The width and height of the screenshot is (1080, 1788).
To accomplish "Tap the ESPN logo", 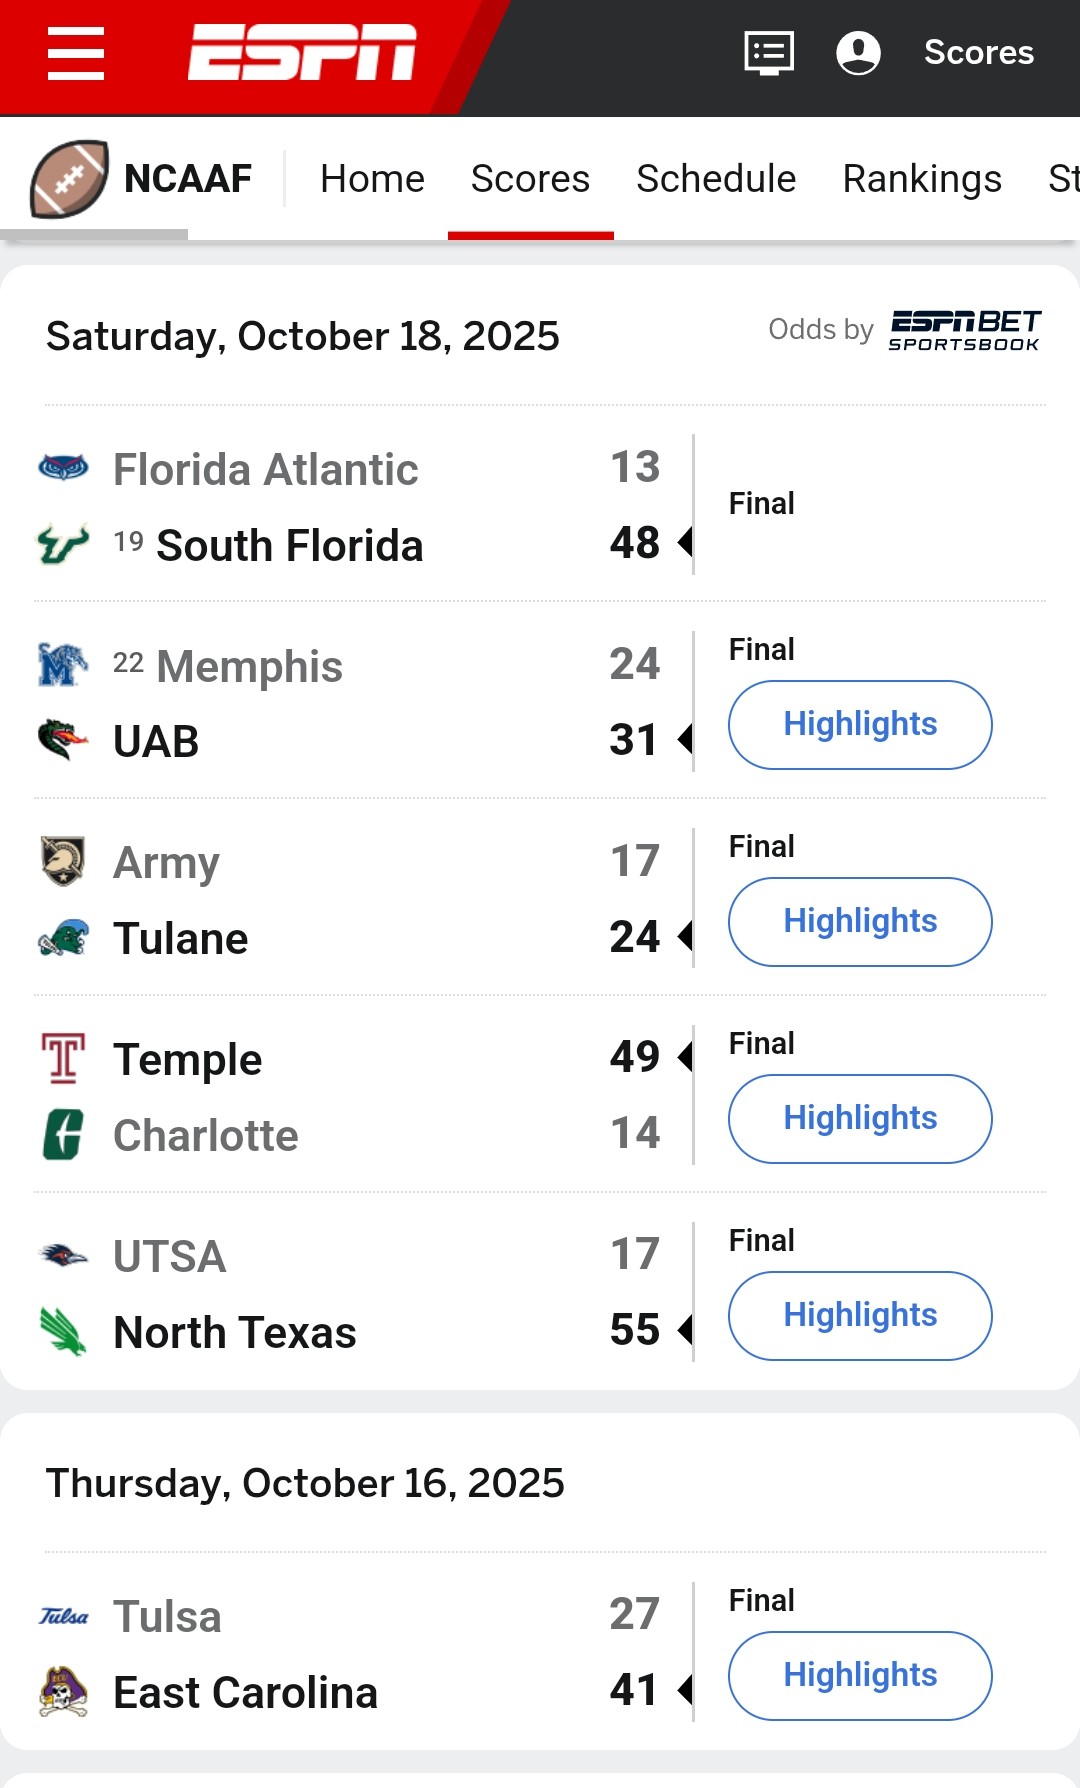I will click(x=302, y=52).
